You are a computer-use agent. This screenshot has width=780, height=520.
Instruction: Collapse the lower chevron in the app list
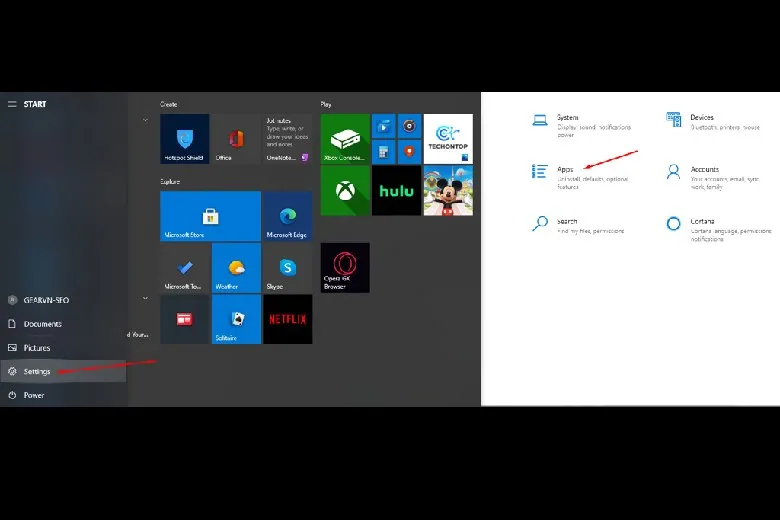point(145,298)
